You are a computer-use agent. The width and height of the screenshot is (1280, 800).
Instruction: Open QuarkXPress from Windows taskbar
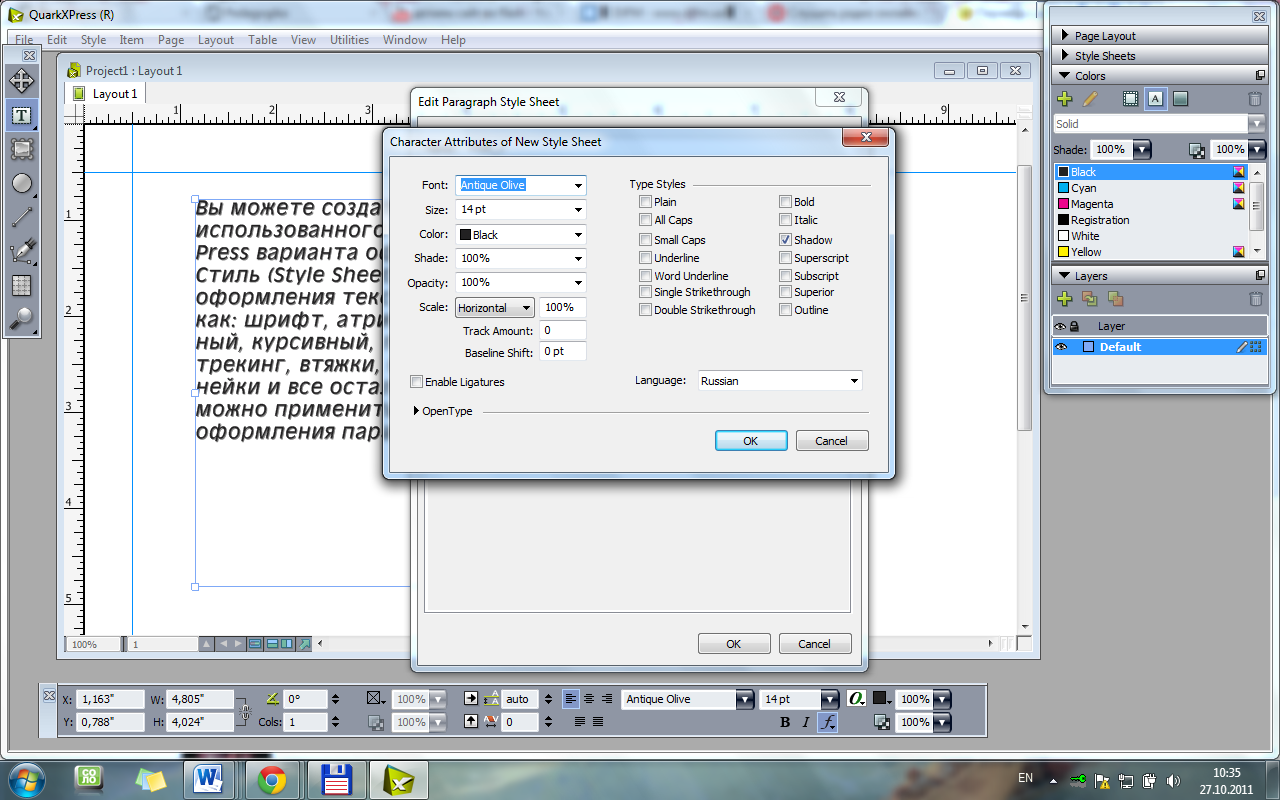click(397, 779)
